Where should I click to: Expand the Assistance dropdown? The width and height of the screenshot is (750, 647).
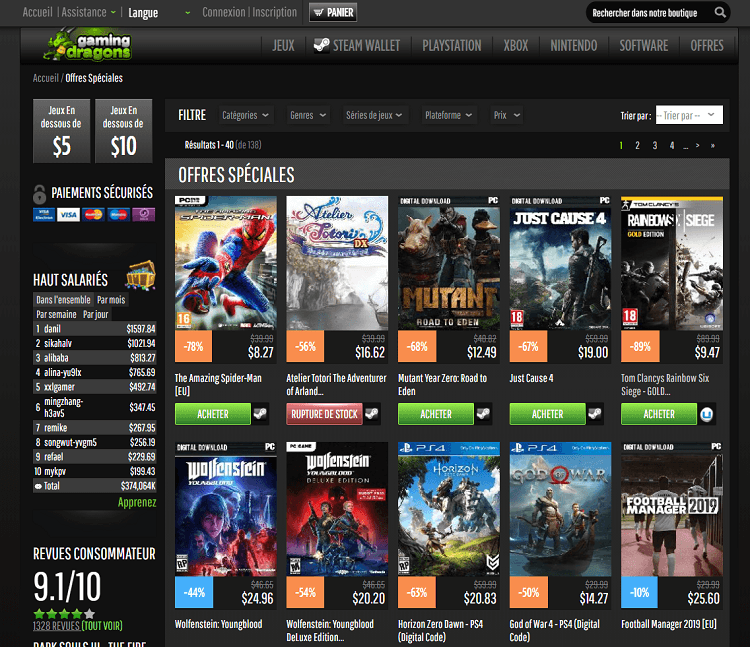point(88,12)
